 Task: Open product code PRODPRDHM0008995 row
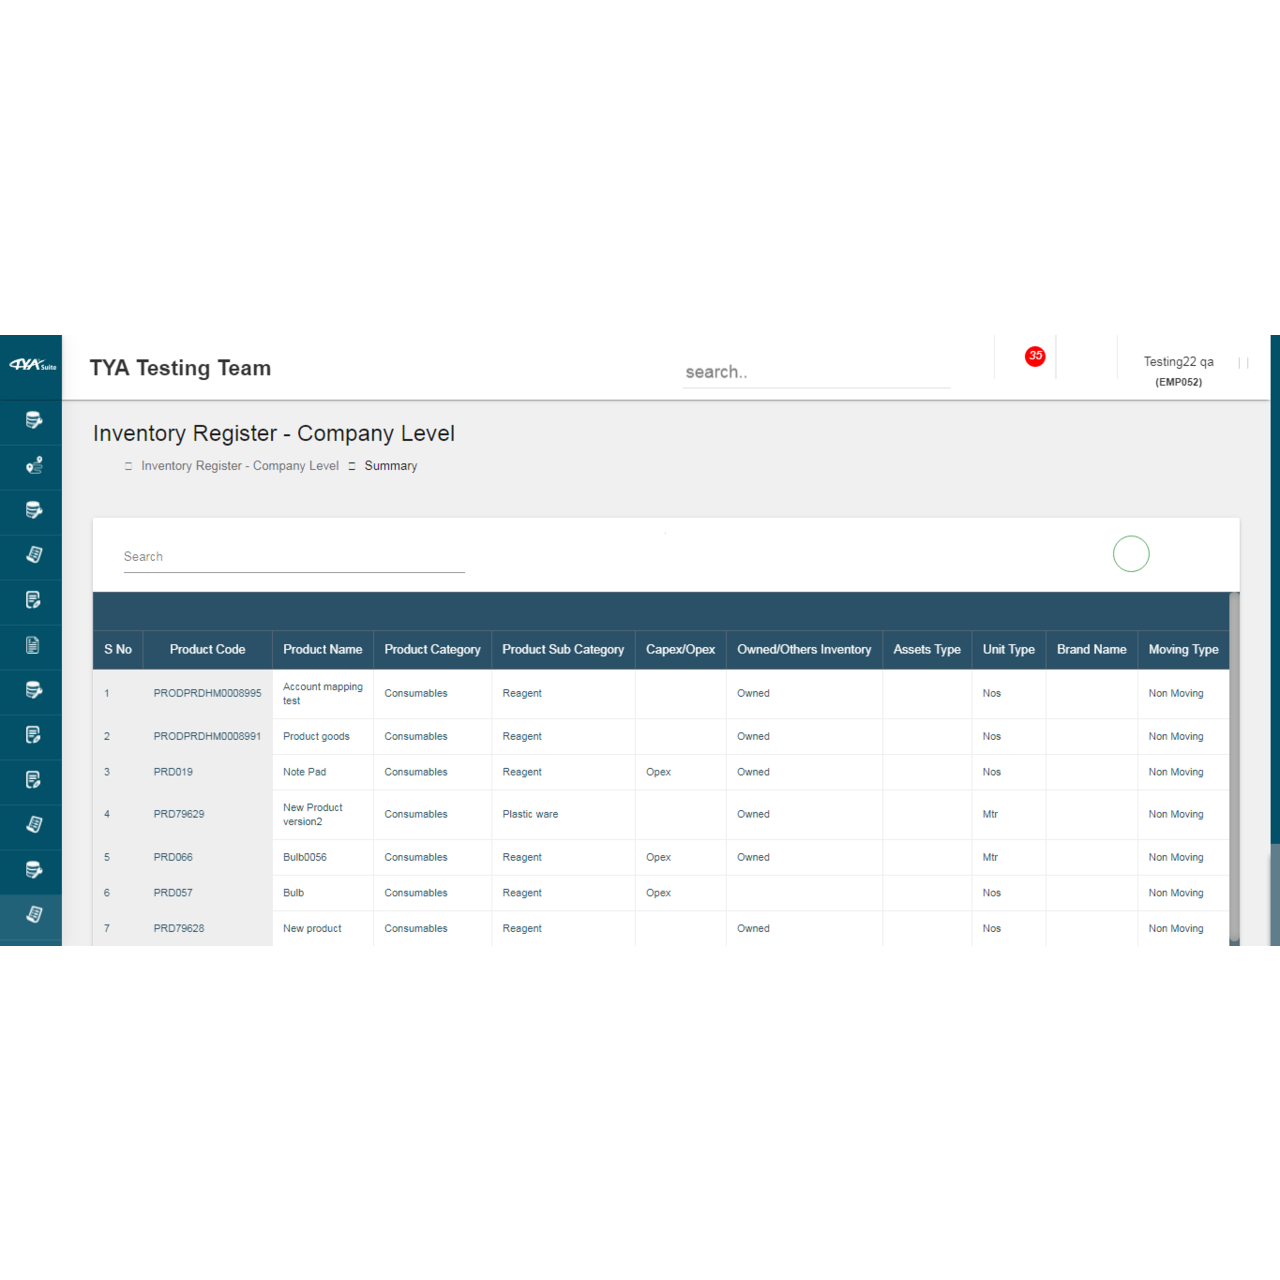coord(207,693)
